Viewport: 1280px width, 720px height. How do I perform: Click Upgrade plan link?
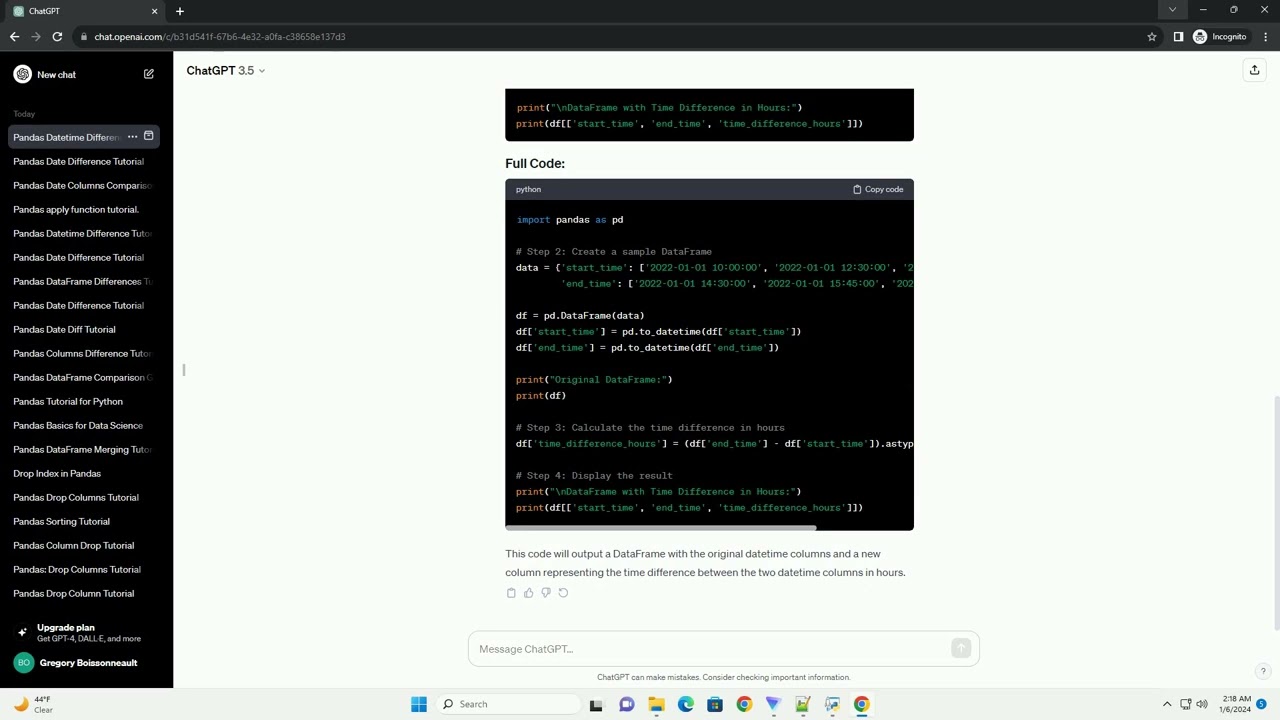pos(86,633)
